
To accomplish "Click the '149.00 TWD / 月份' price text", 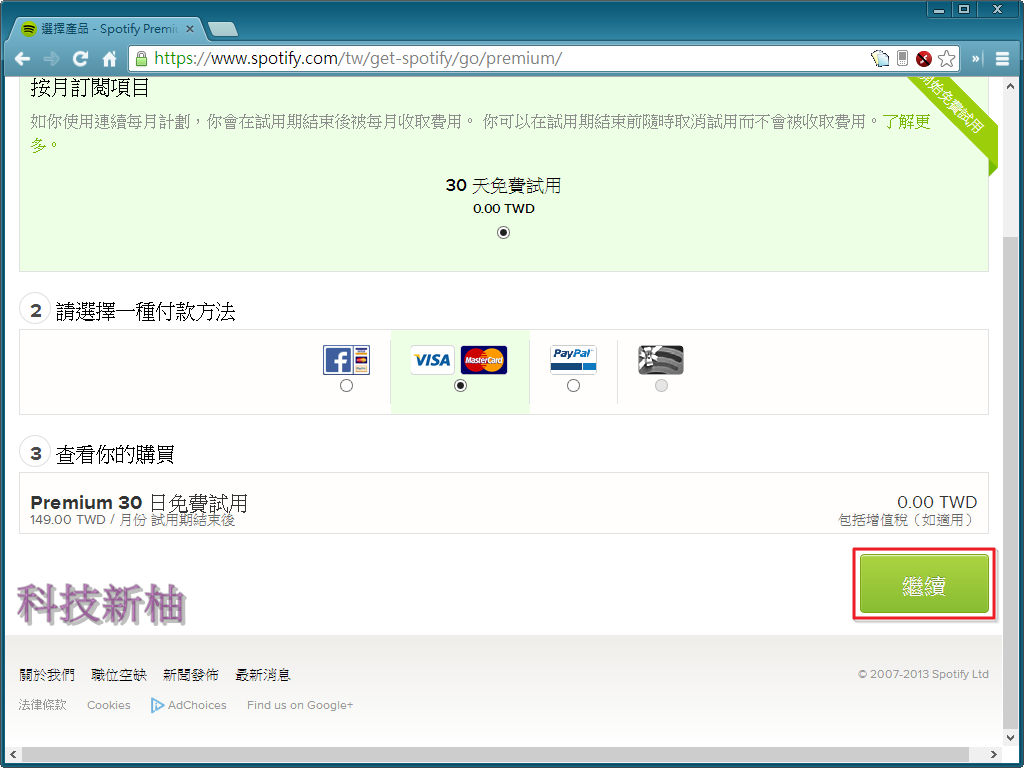I will pyautogui.click(x=88, y=520).
